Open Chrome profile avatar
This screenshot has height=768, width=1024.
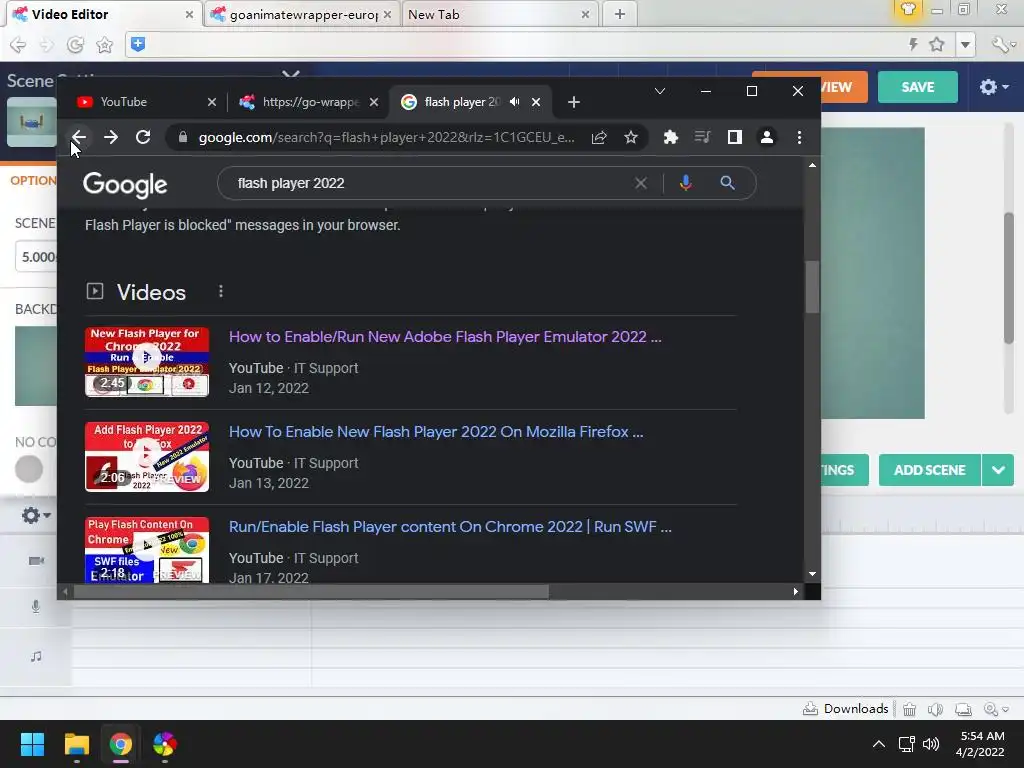click(767, 137)
